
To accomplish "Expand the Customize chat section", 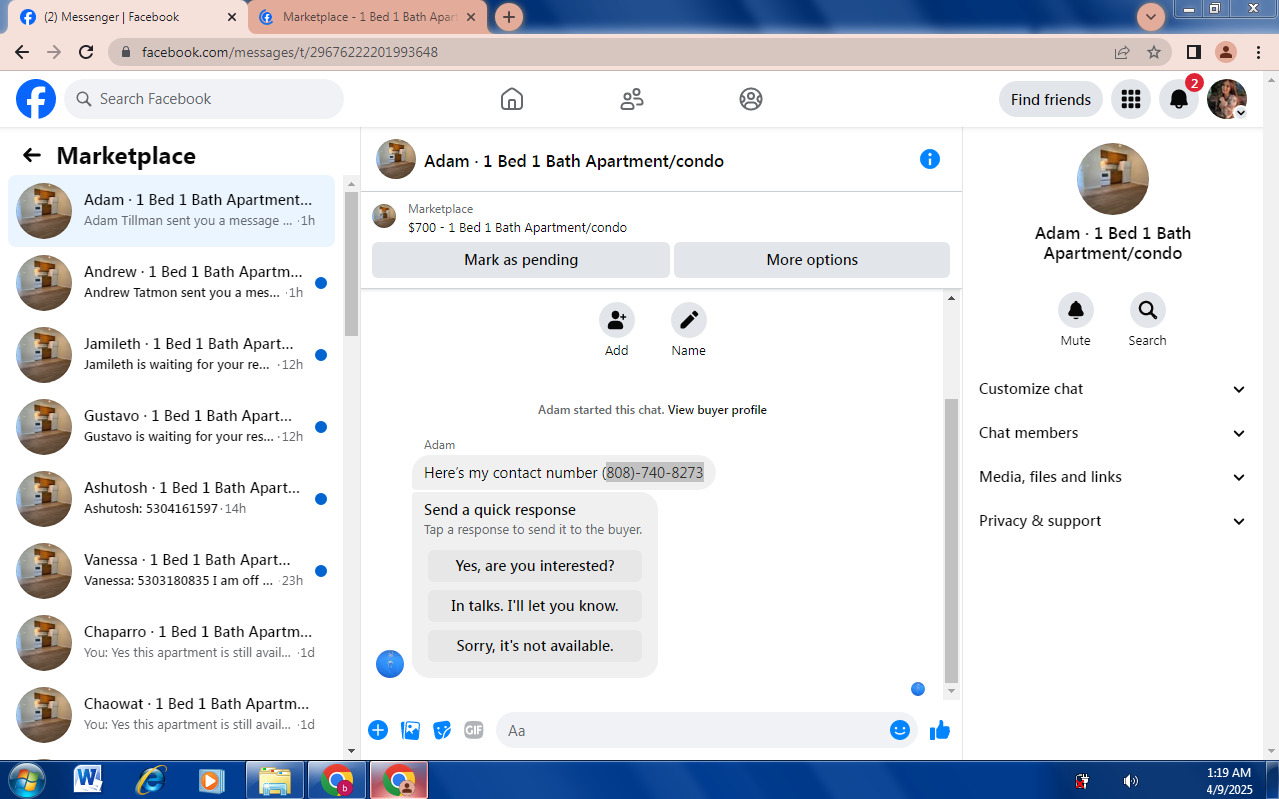I will click(1113, 389).
